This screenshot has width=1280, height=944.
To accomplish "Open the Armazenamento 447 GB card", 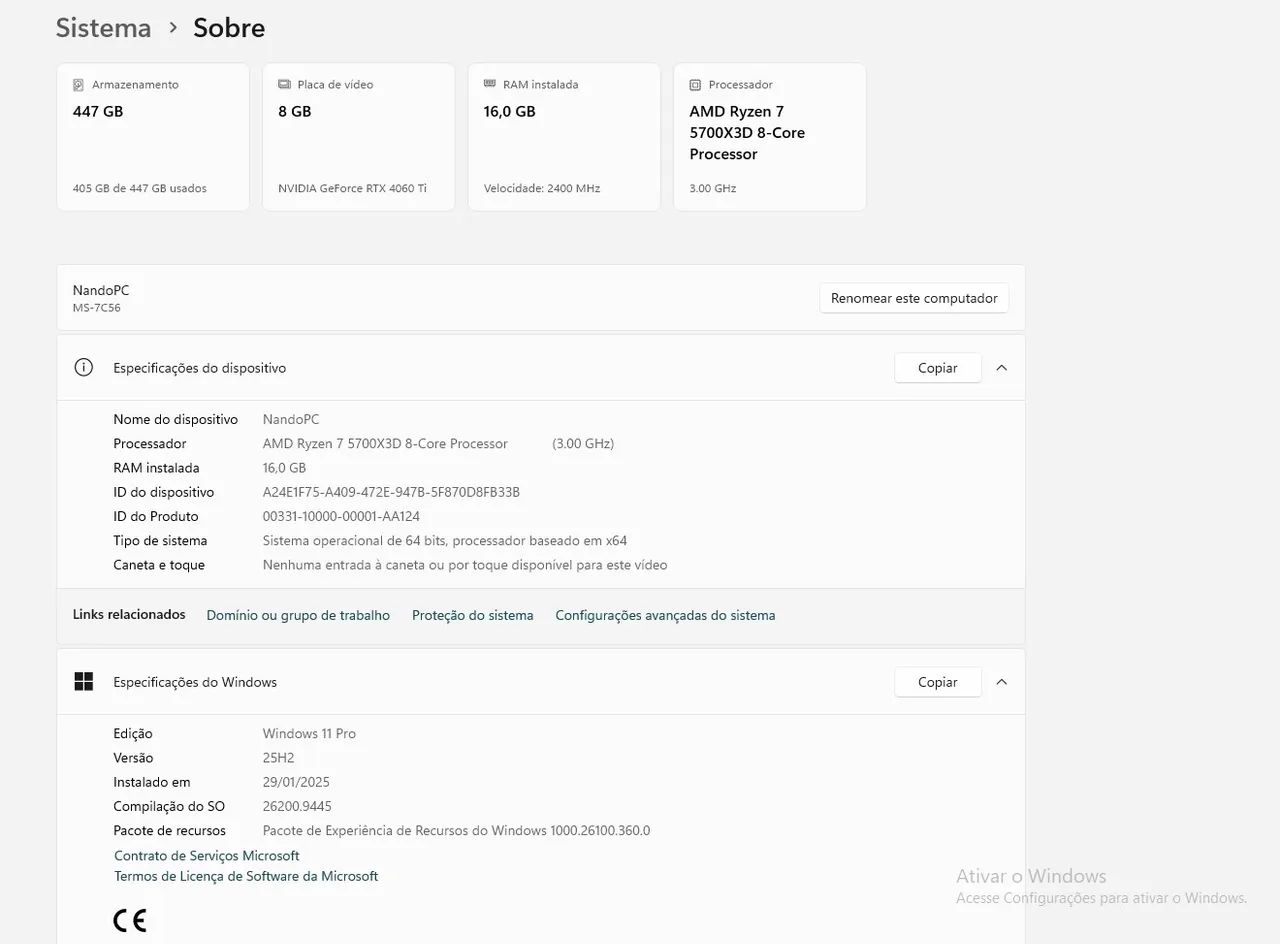I will coord(153,137).
